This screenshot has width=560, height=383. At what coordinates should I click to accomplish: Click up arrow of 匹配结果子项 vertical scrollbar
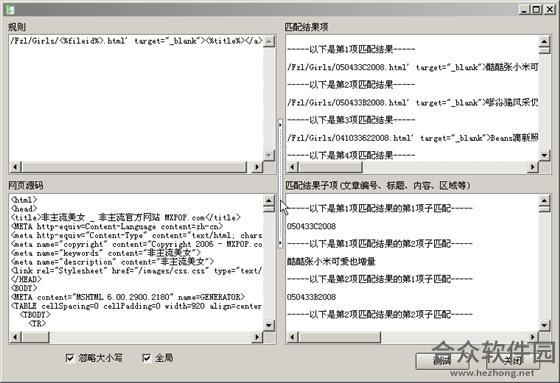pyautogui.click(x=544, y=200)
